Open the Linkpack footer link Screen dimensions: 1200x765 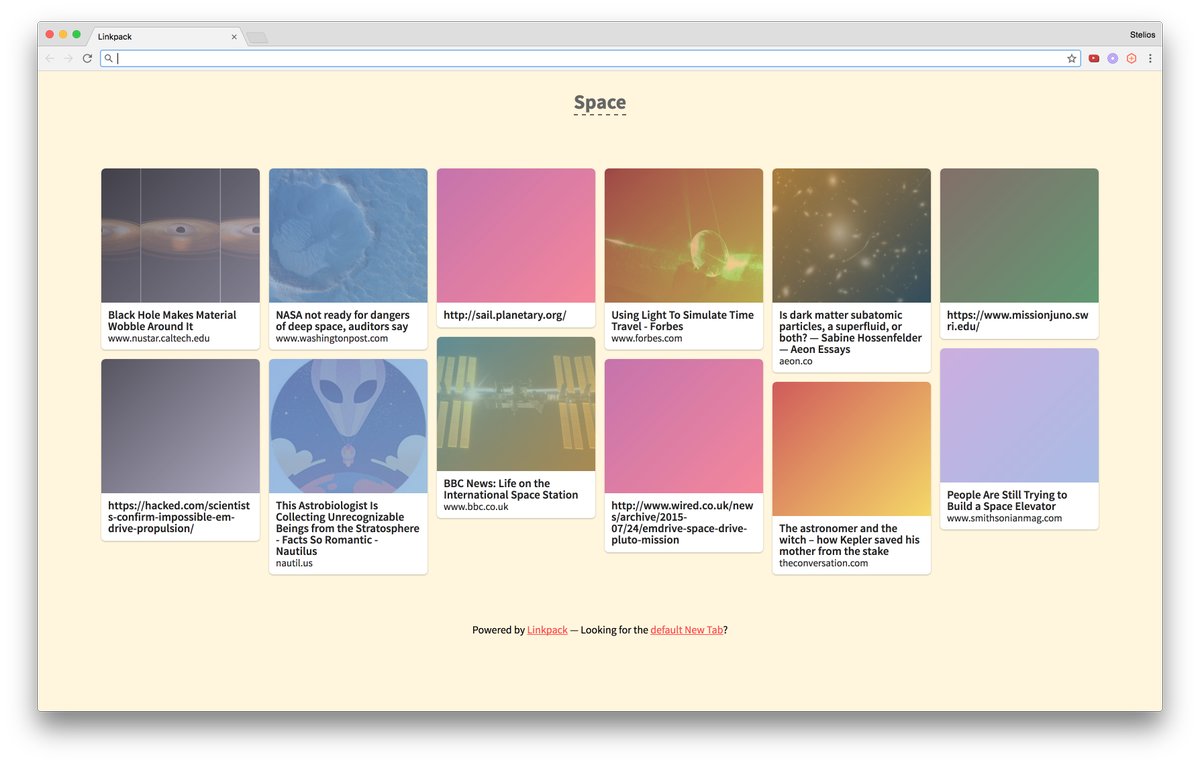(x=547, y=630)
